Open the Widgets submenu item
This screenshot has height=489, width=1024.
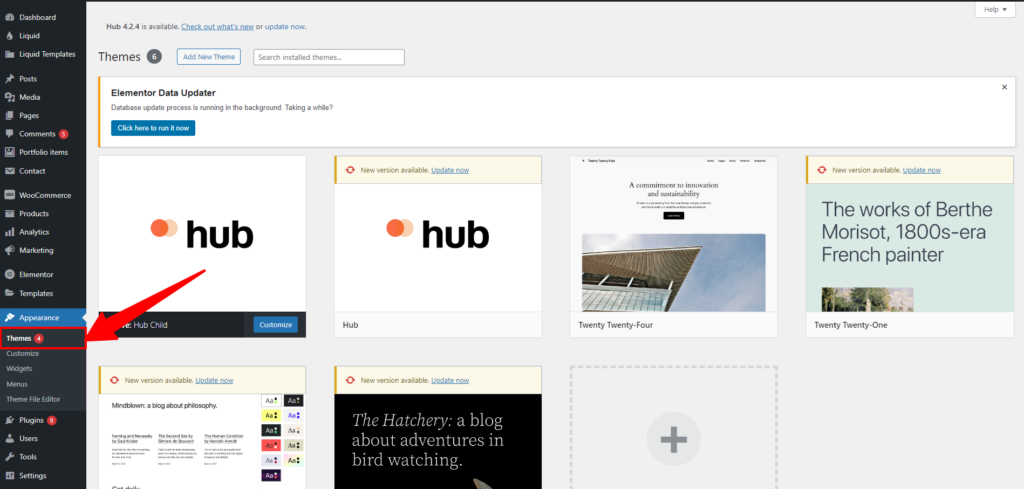click(19, 369)
